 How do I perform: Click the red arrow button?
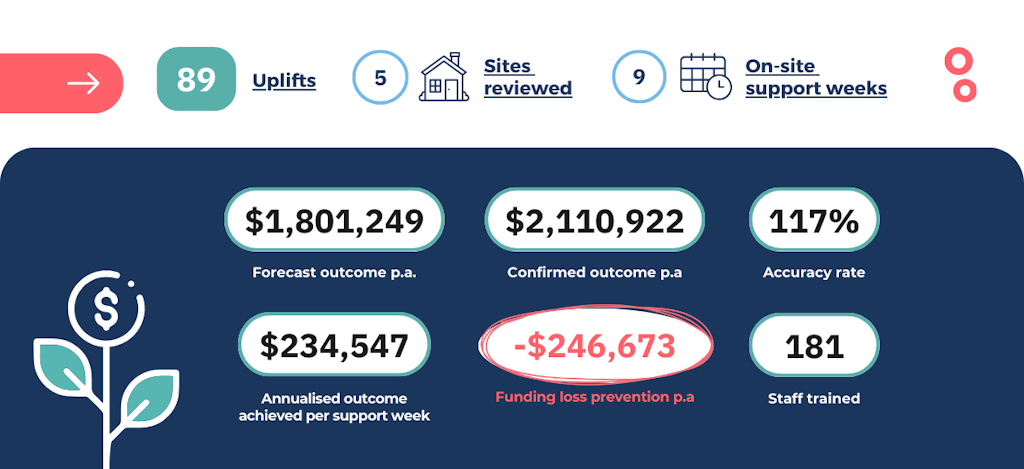62,83
